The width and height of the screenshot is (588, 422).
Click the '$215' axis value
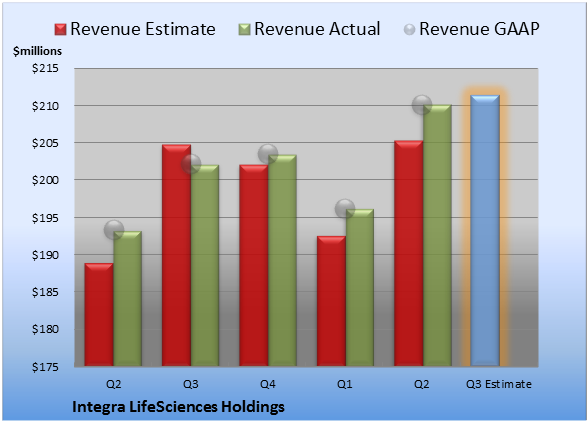[x=46, y=68]
